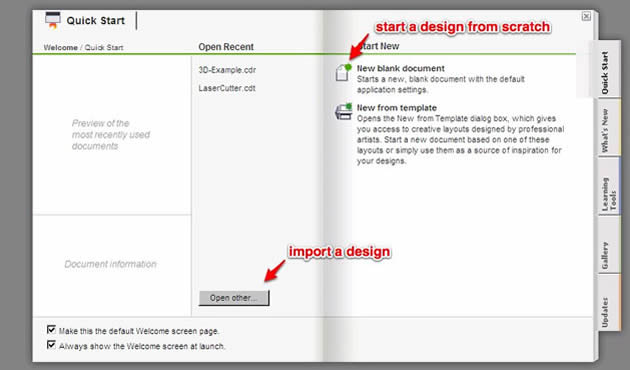Toggle Make this the default Welcome screen page
Screen dimensions: 630x370
point(51,330)
